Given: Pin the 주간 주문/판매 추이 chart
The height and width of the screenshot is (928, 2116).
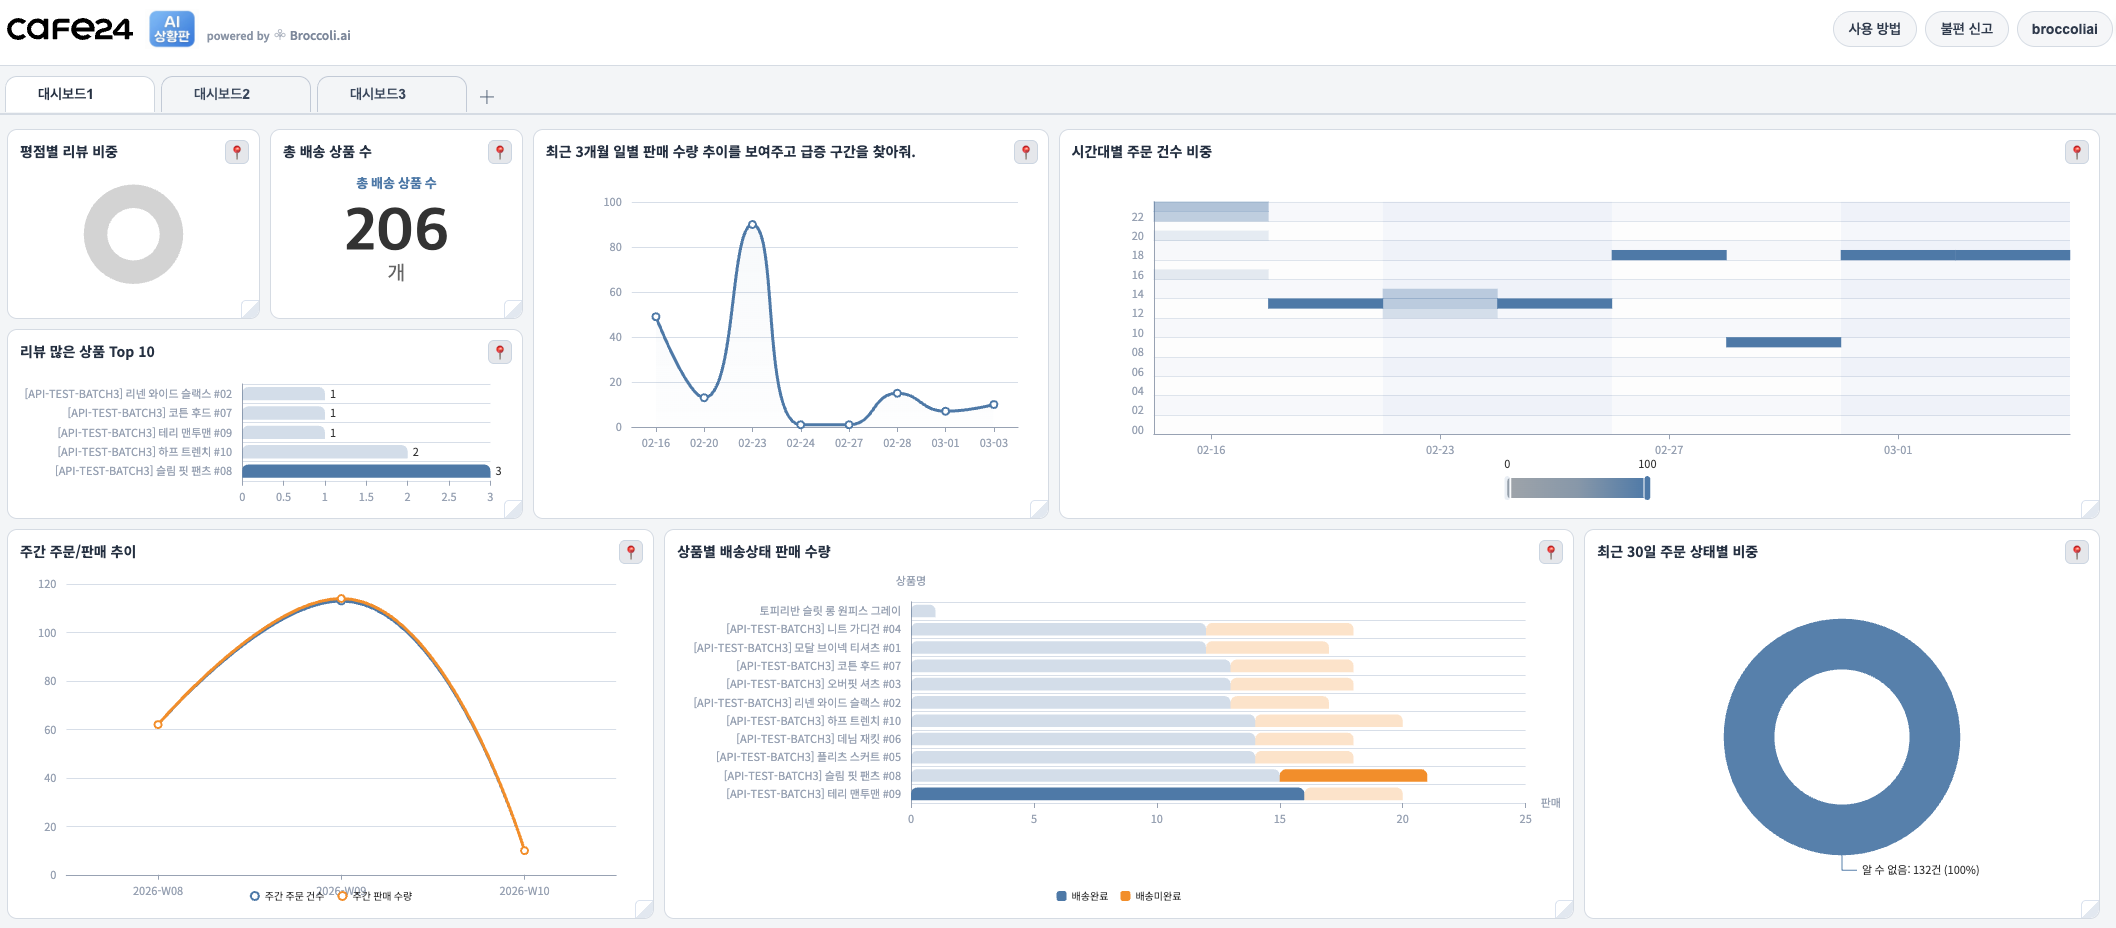Looking at the screenshot, I should 631,552.
